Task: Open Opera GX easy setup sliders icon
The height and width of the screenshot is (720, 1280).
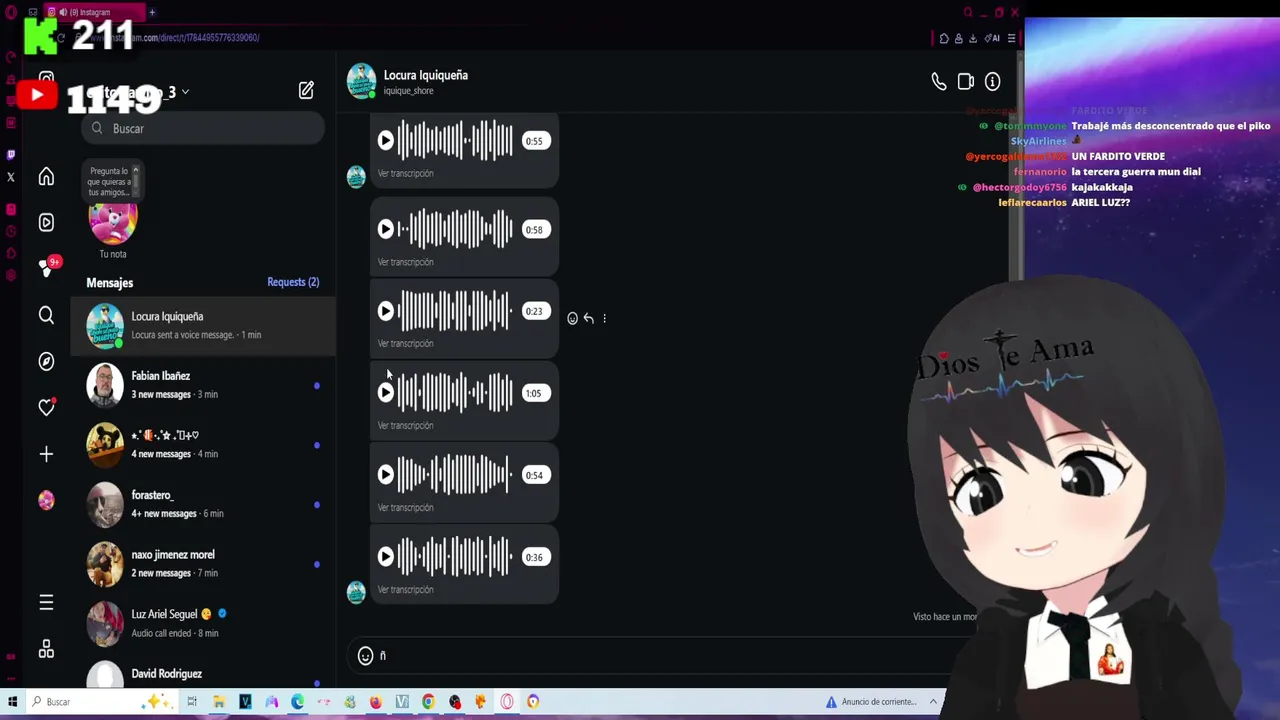Action: click(1011, 38)
